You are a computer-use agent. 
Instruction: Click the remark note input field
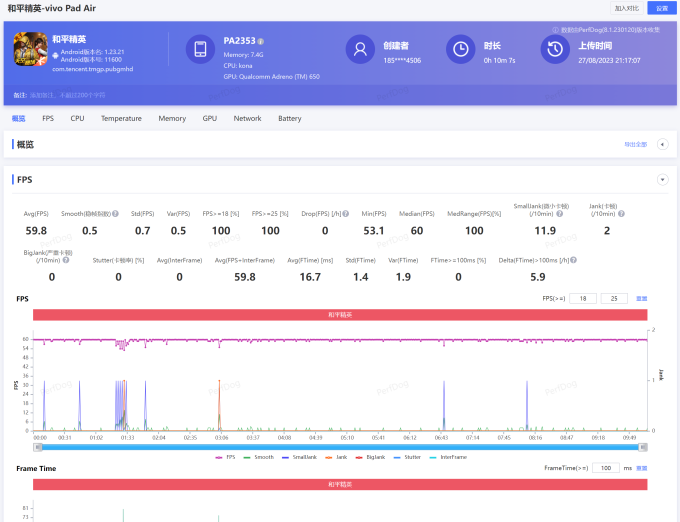click(x=67, y=95)
